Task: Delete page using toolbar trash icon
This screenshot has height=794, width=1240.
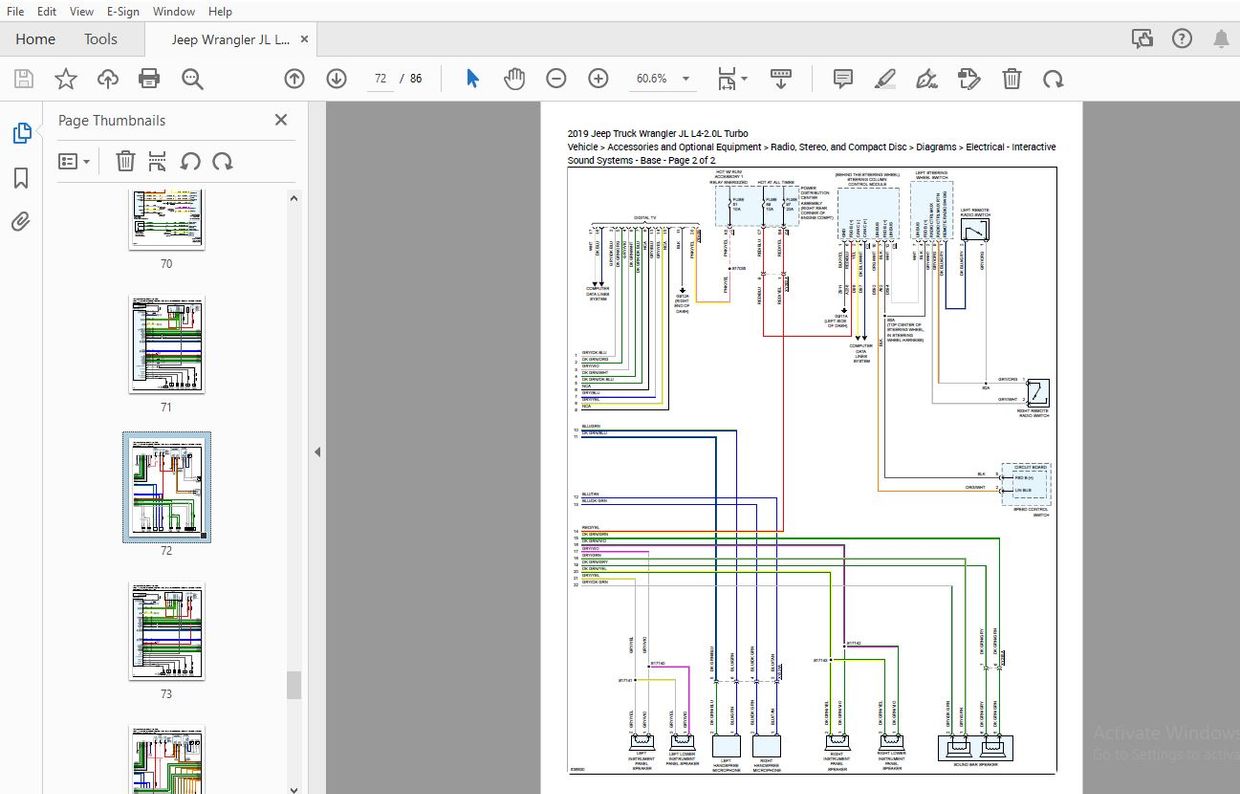Action: coord(1012,79)
